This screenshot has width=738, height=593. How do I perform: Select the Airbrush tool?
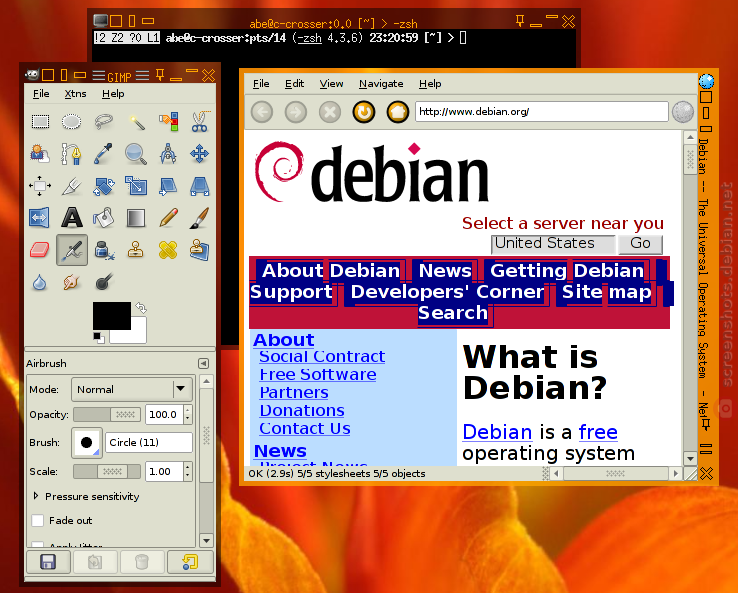tap(72, 250)
